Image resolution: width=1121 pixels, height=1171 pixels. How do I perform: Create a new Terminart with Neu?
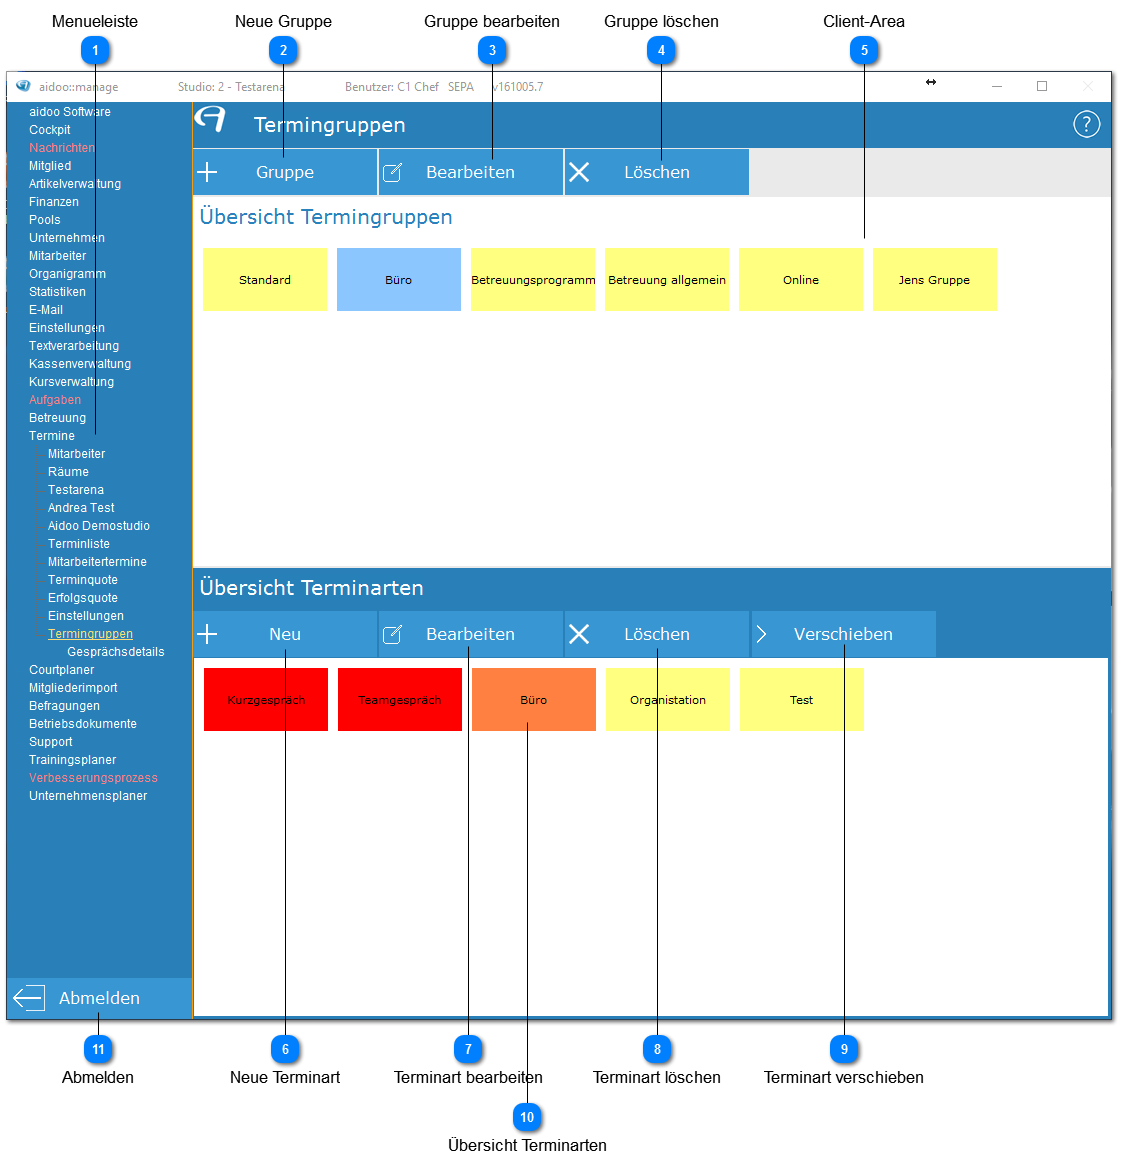[x=285, y=635]
